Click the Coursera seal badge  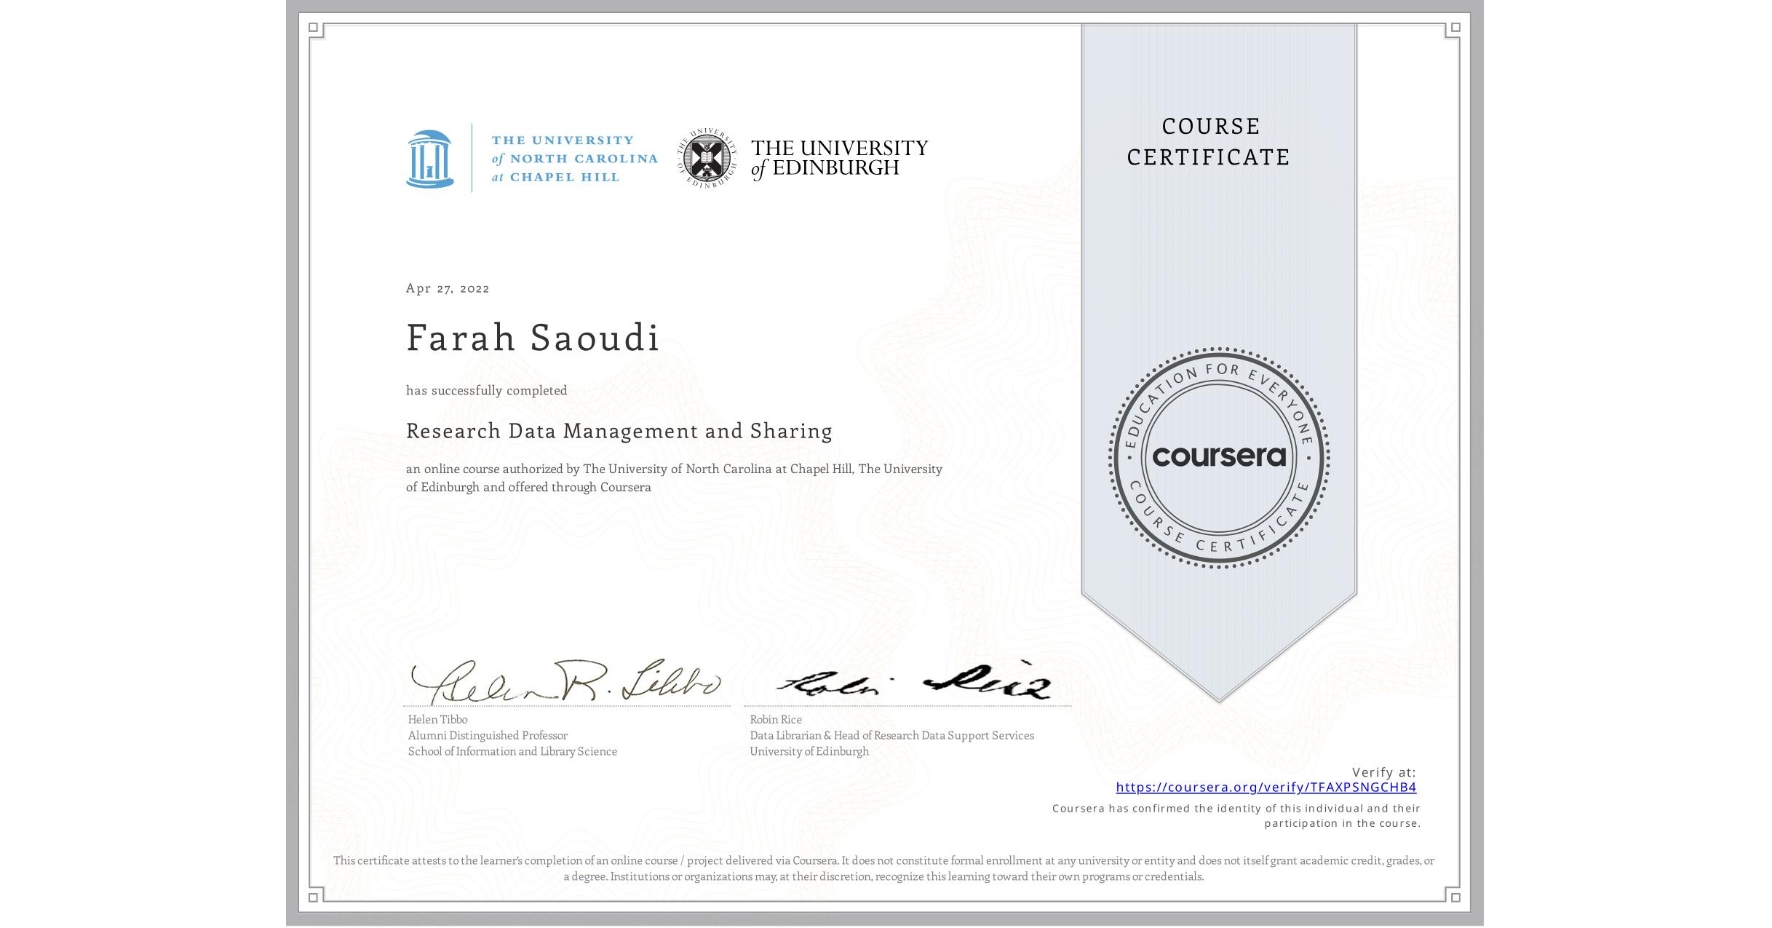pyautogui.click(x=1218, y=458)
